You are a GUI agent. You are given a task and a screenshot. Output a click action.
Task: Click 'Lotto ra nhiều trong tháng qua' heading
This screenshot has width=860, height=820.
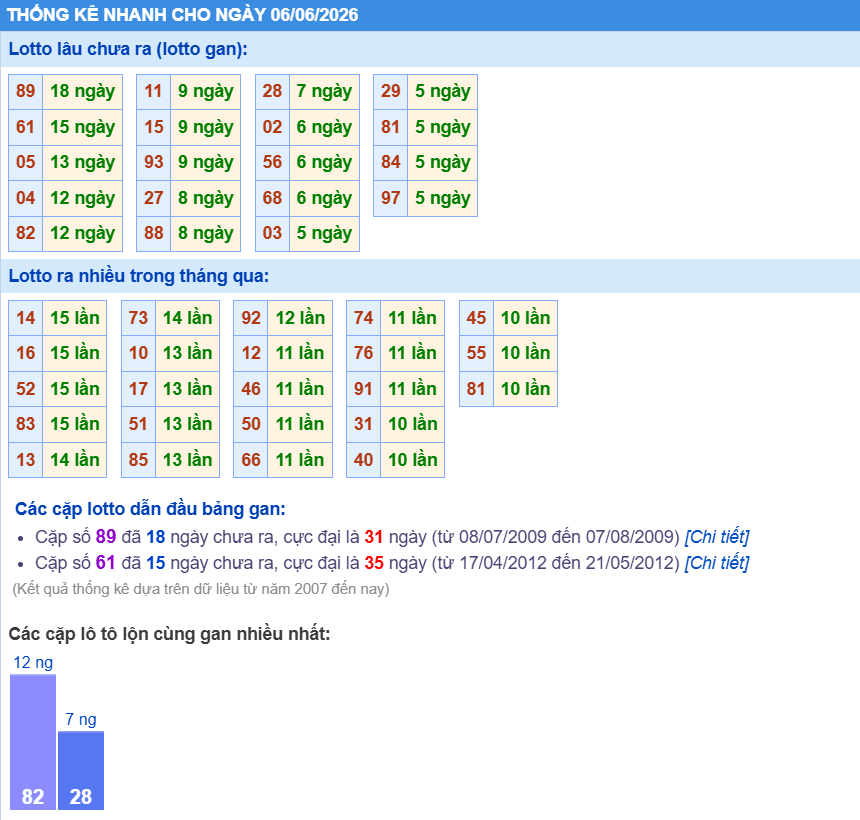point(139,276)
